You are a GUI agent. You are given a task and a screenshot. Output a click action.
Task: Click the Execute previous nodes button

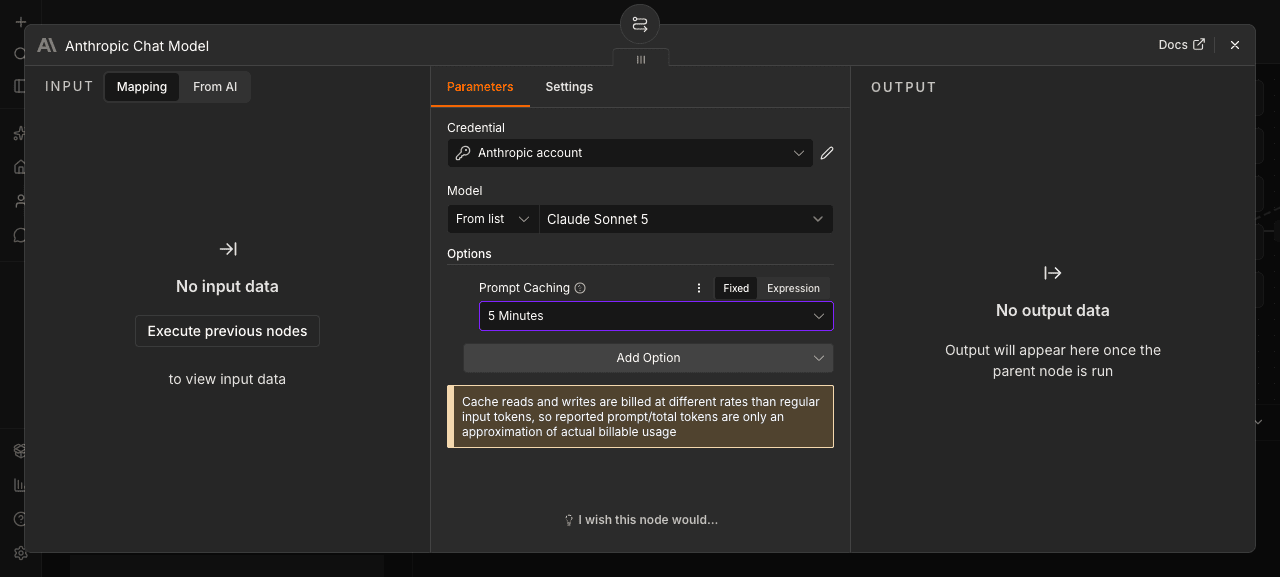coord(227,331)
